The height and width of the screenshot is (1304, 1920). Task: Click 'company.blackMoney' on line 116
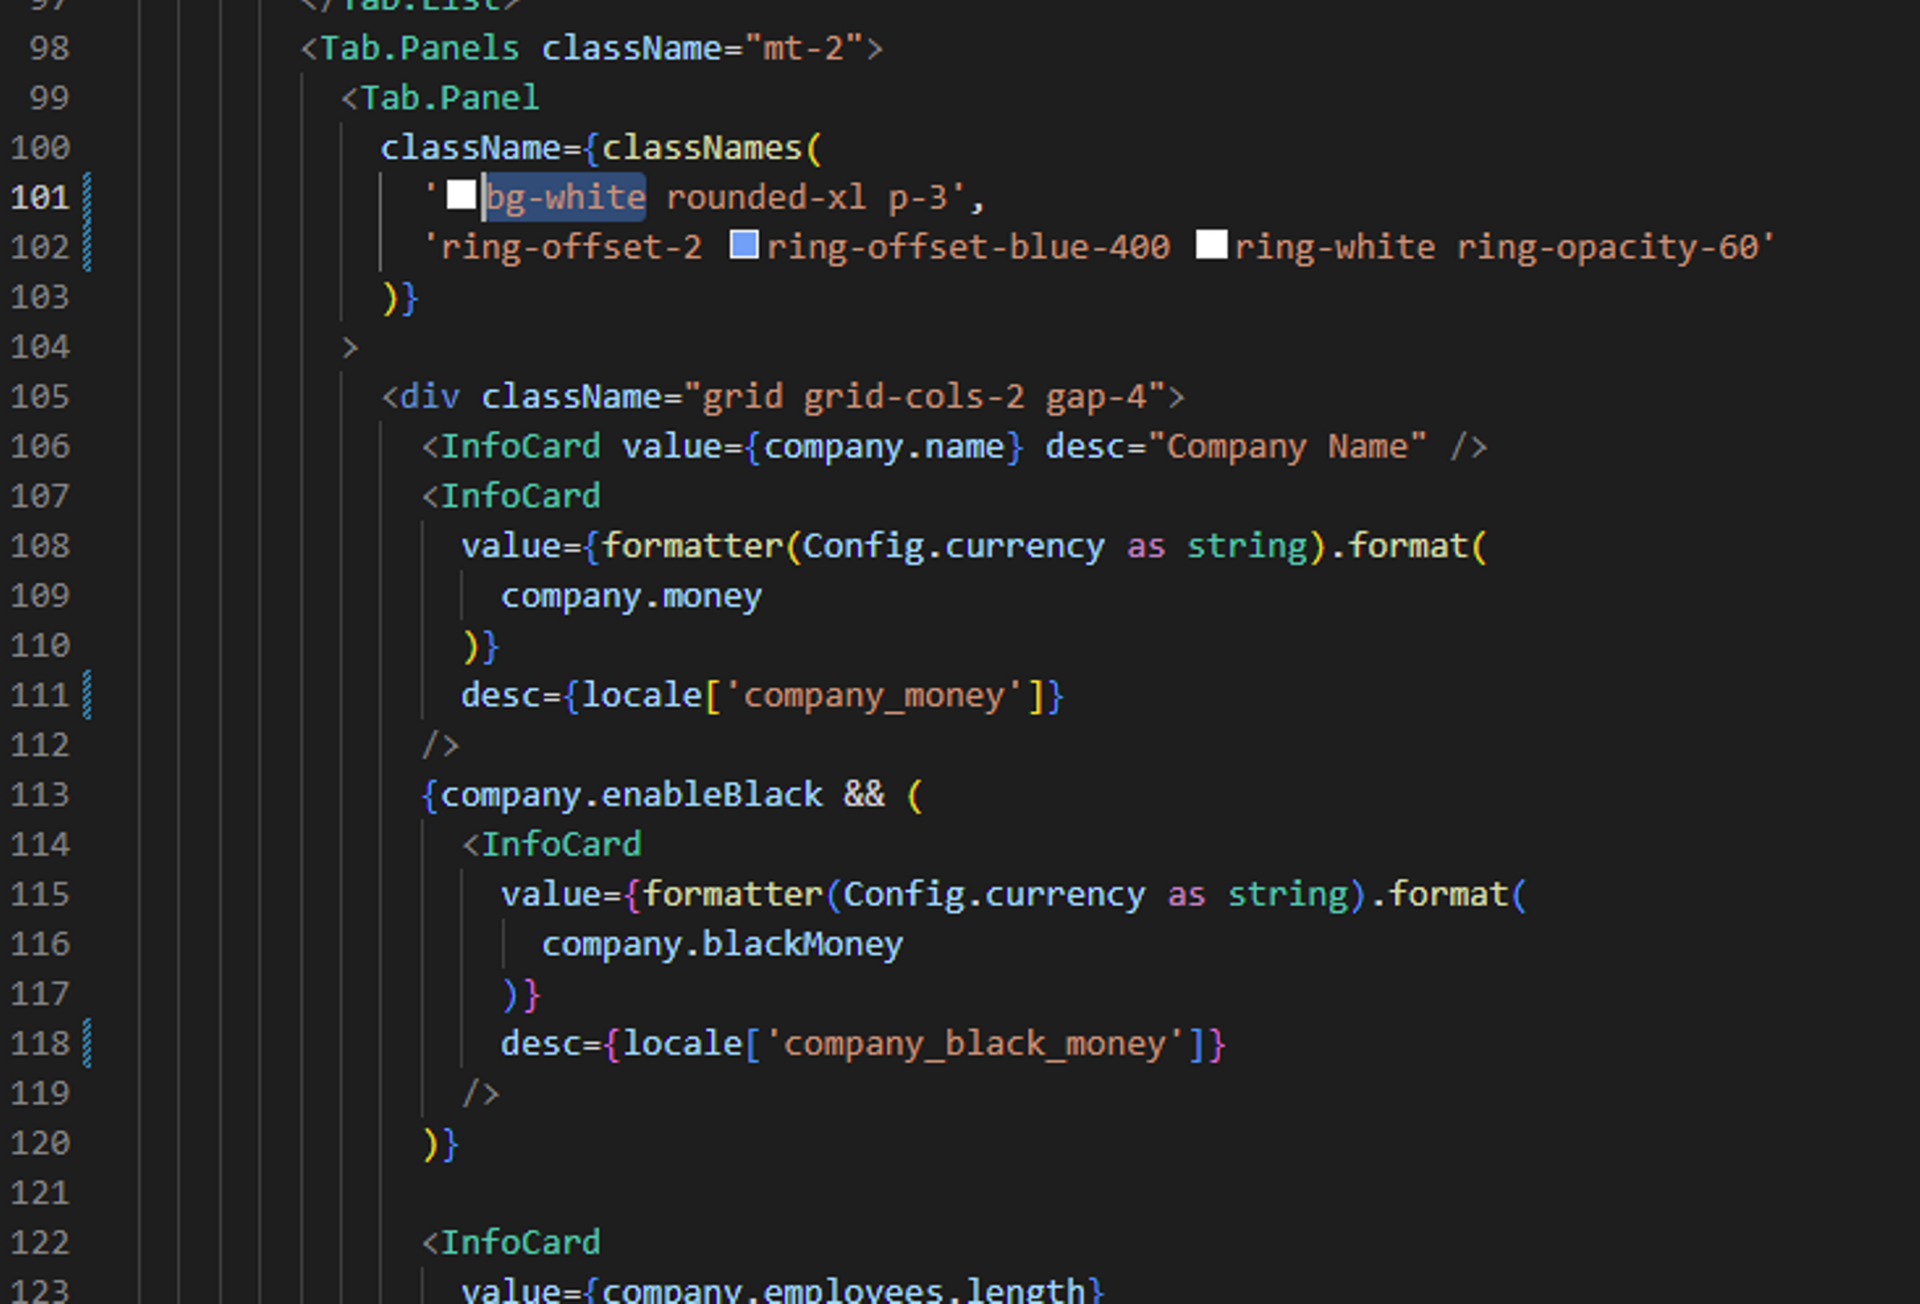click(x=722, y=944)
